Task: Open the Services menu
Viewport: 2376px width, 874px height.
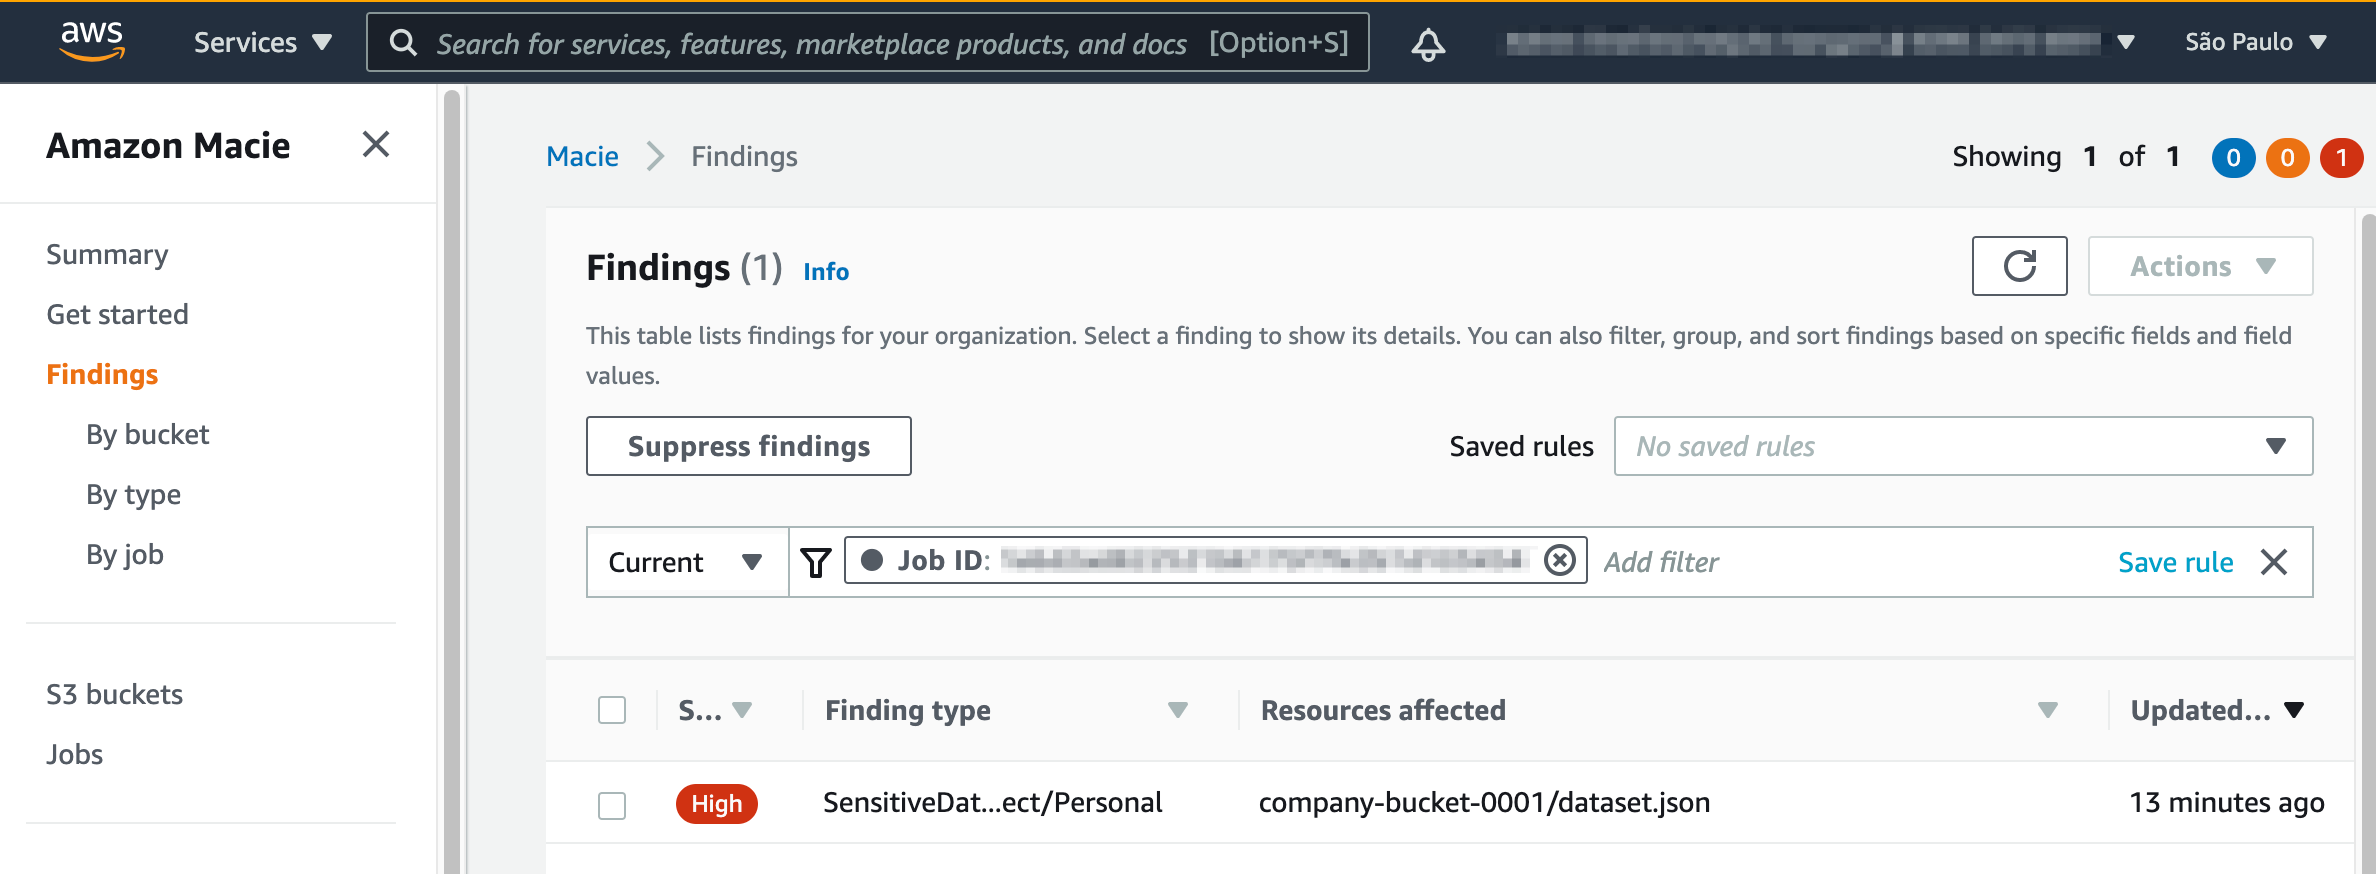Action: pos(262,42)
